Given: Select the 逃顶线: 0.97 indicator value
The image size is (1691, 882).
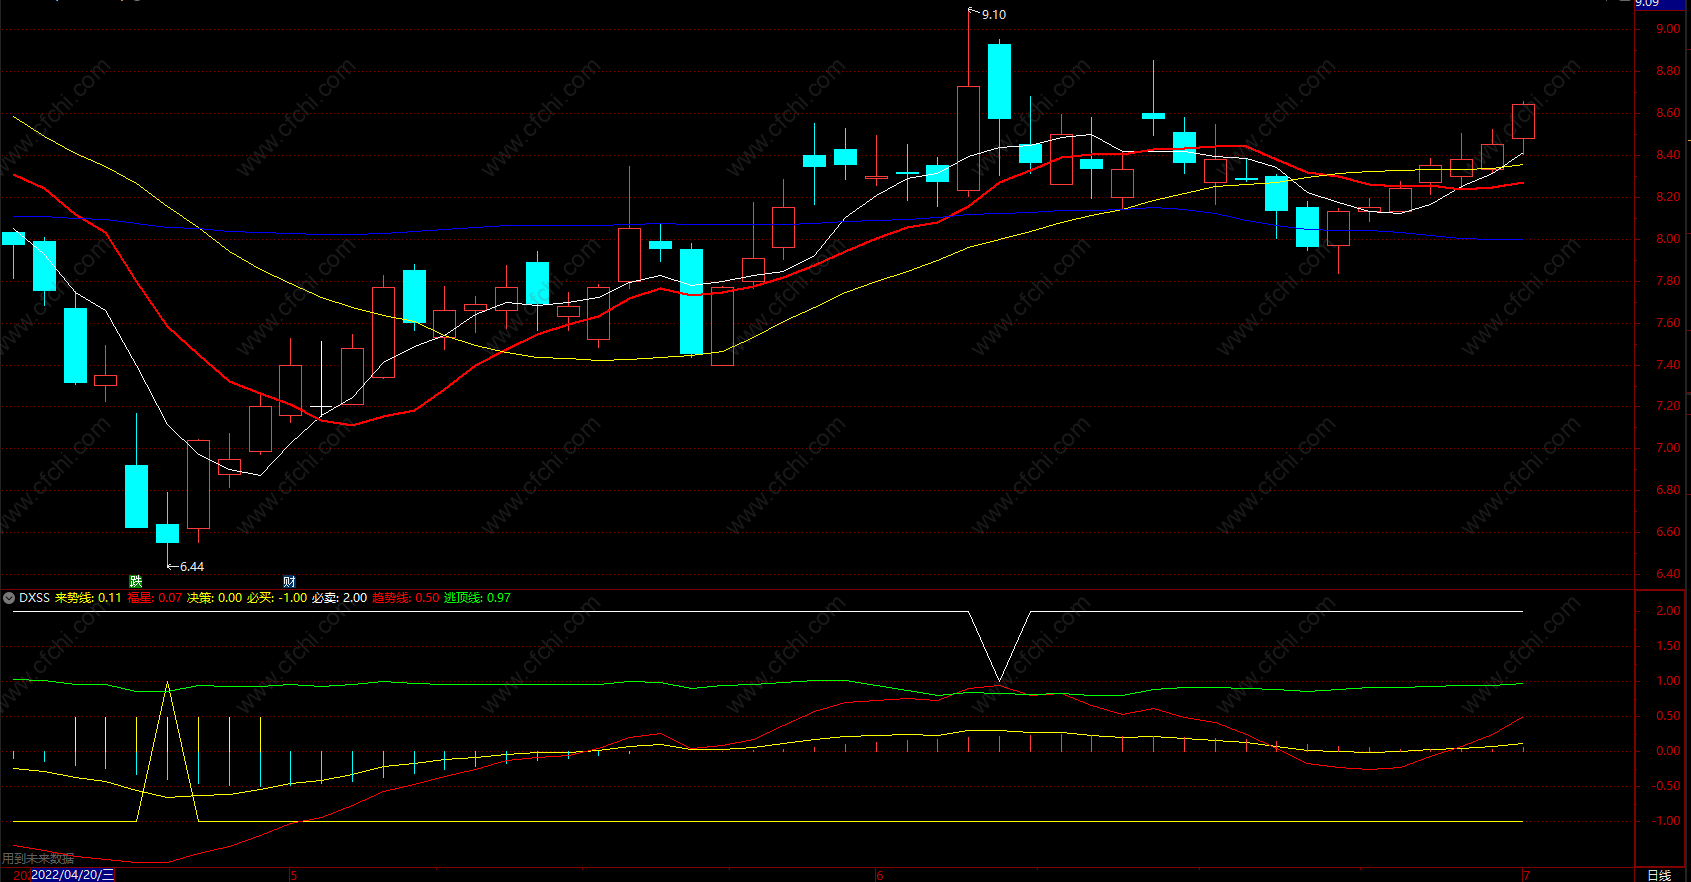Looking at the screenshot, I should click(x=477, y=598).
